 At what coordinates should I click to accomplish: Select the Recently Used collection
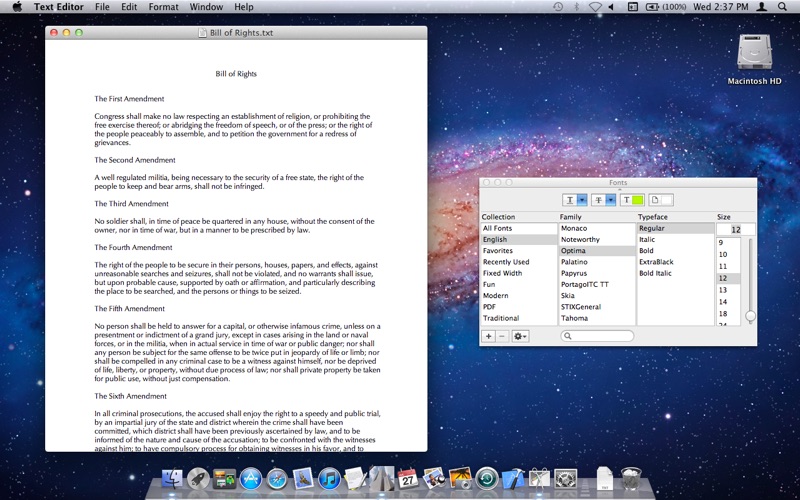(519, 262)
